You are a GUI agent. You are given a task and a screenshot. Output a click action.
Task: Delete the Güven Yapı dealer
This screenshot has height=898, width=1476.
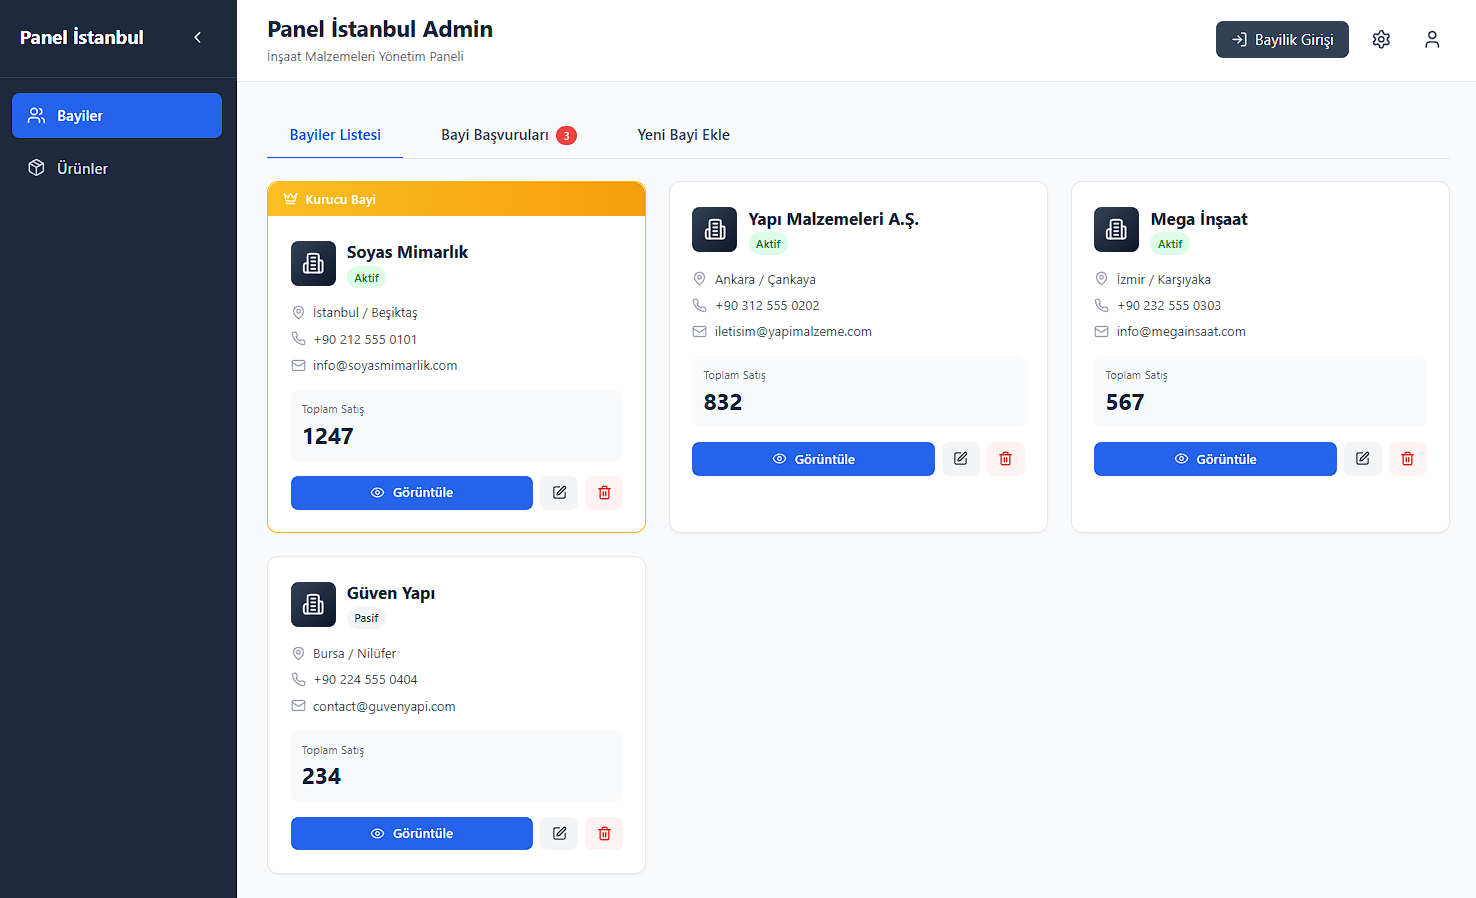pyautogui.click(x=604, y=834)
